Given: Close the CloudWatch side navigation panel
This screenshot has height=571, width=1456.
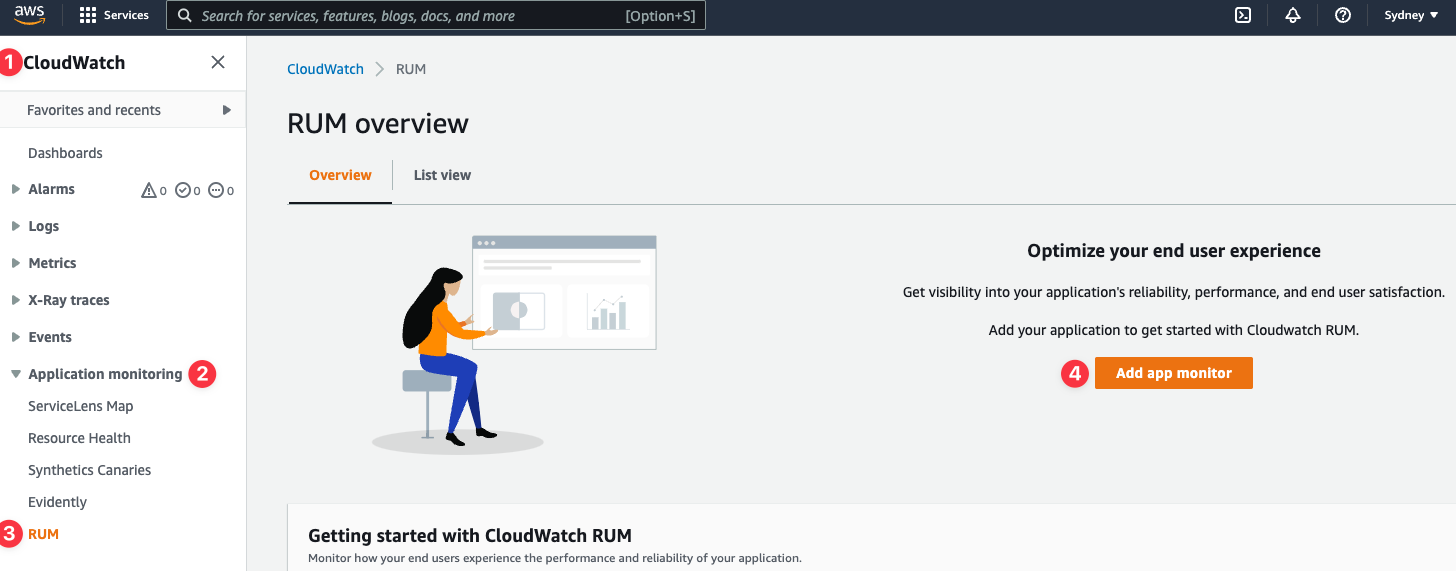Looking at the screenshot, I should pos(218,62).
